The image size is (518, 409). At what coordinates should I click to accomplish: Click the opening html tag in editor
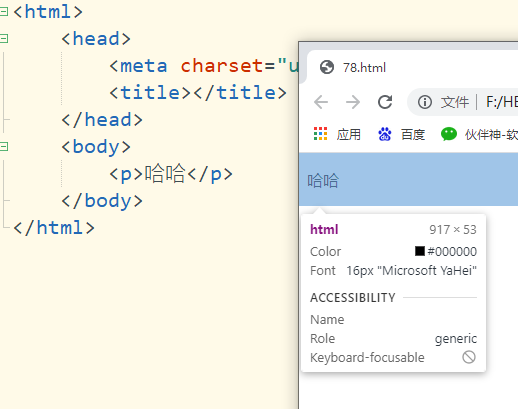tap(48, 12)
